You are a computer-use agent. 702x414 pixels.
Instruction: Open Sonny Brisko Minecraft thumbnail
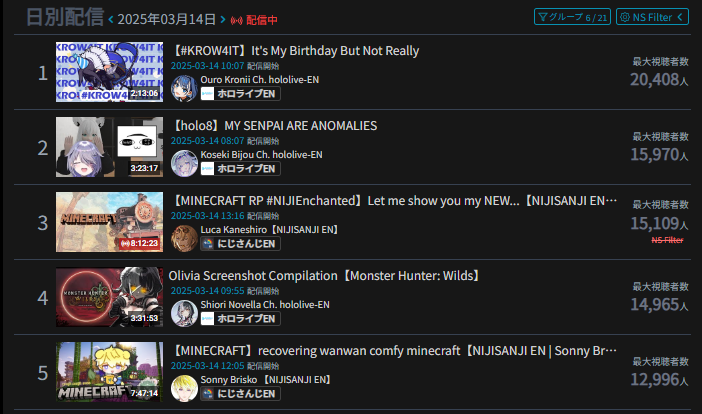point(109,372)
